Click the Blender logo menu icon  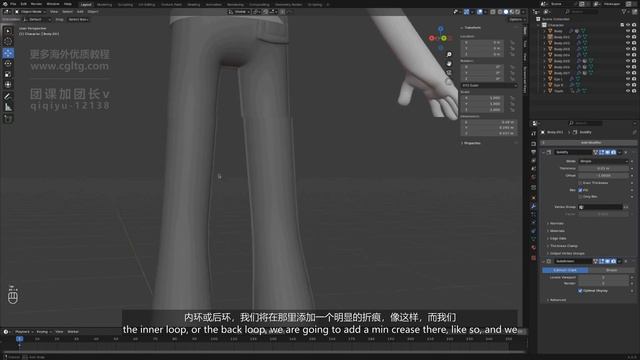tap(5, 4)
